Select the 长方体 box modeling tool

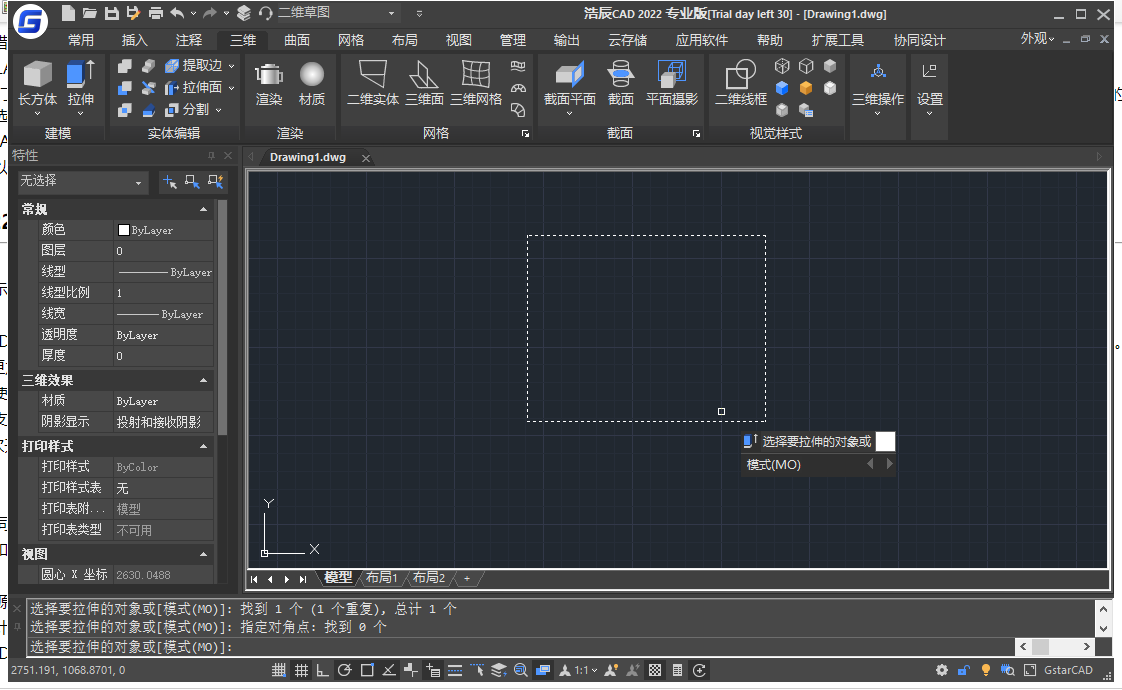pos(37,82)
